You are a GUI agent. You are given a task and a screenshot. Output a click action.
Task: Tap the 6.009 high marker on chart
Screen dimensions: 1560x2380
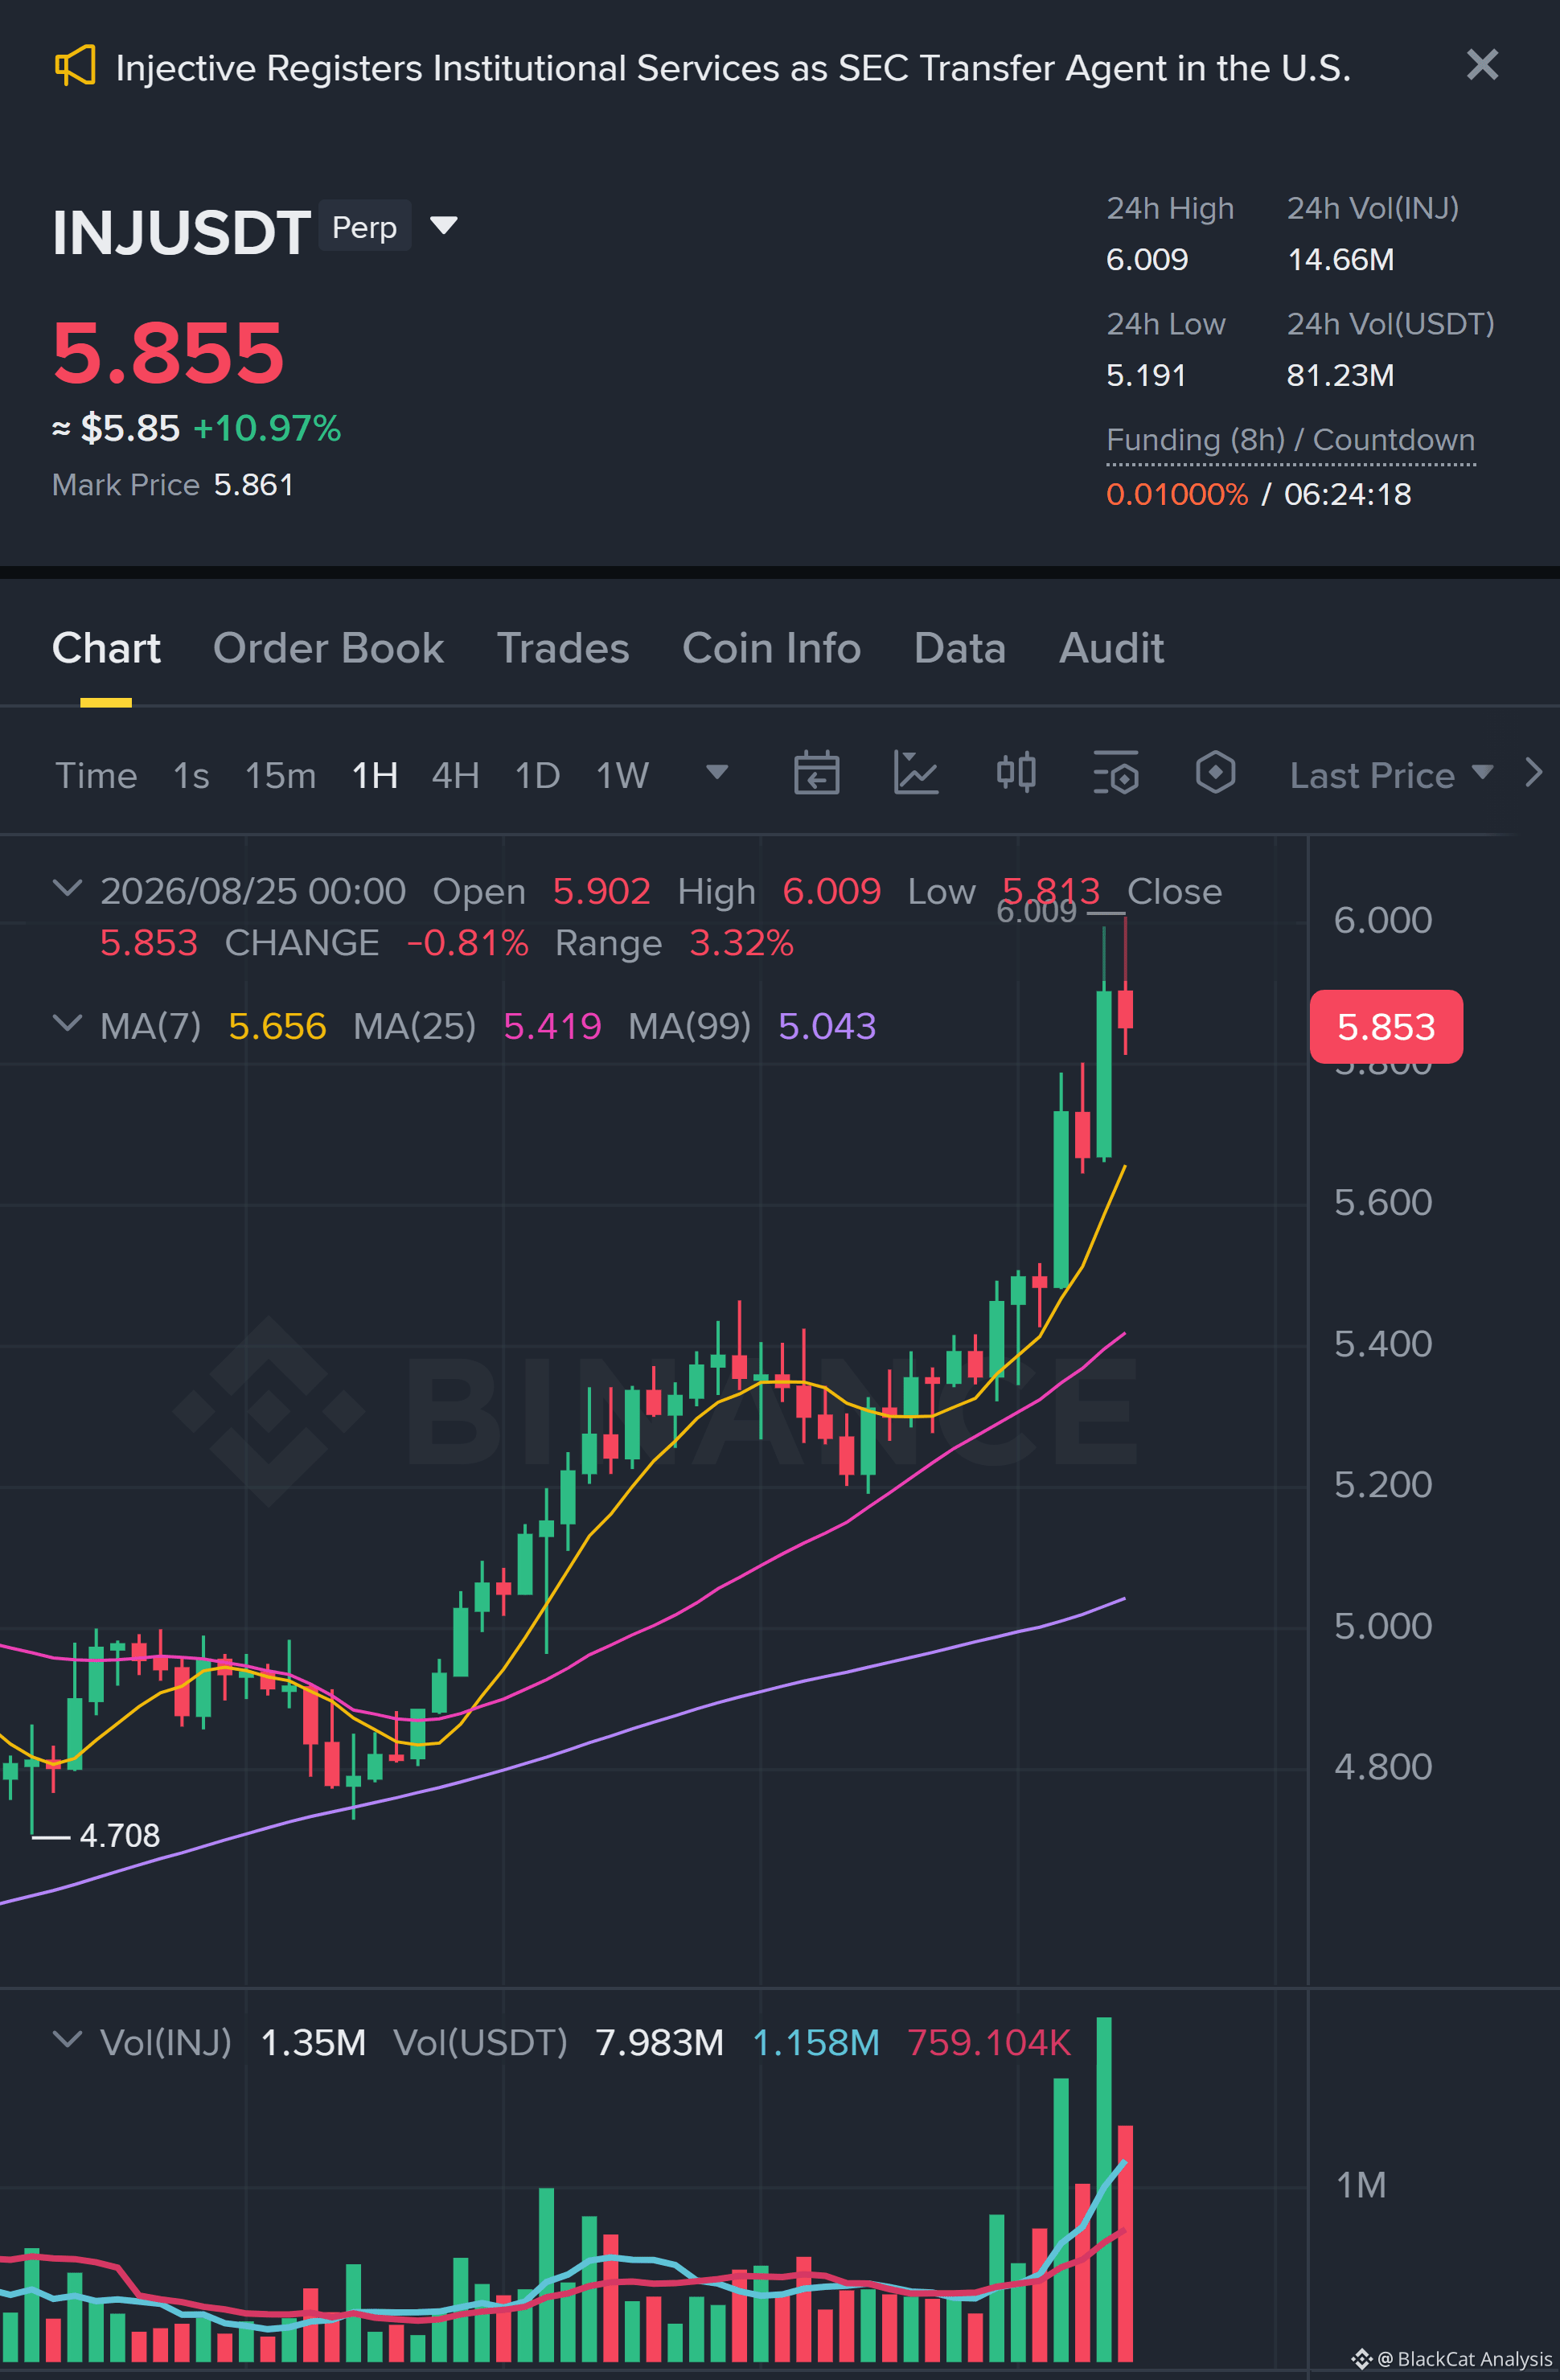pos(1036,912)
